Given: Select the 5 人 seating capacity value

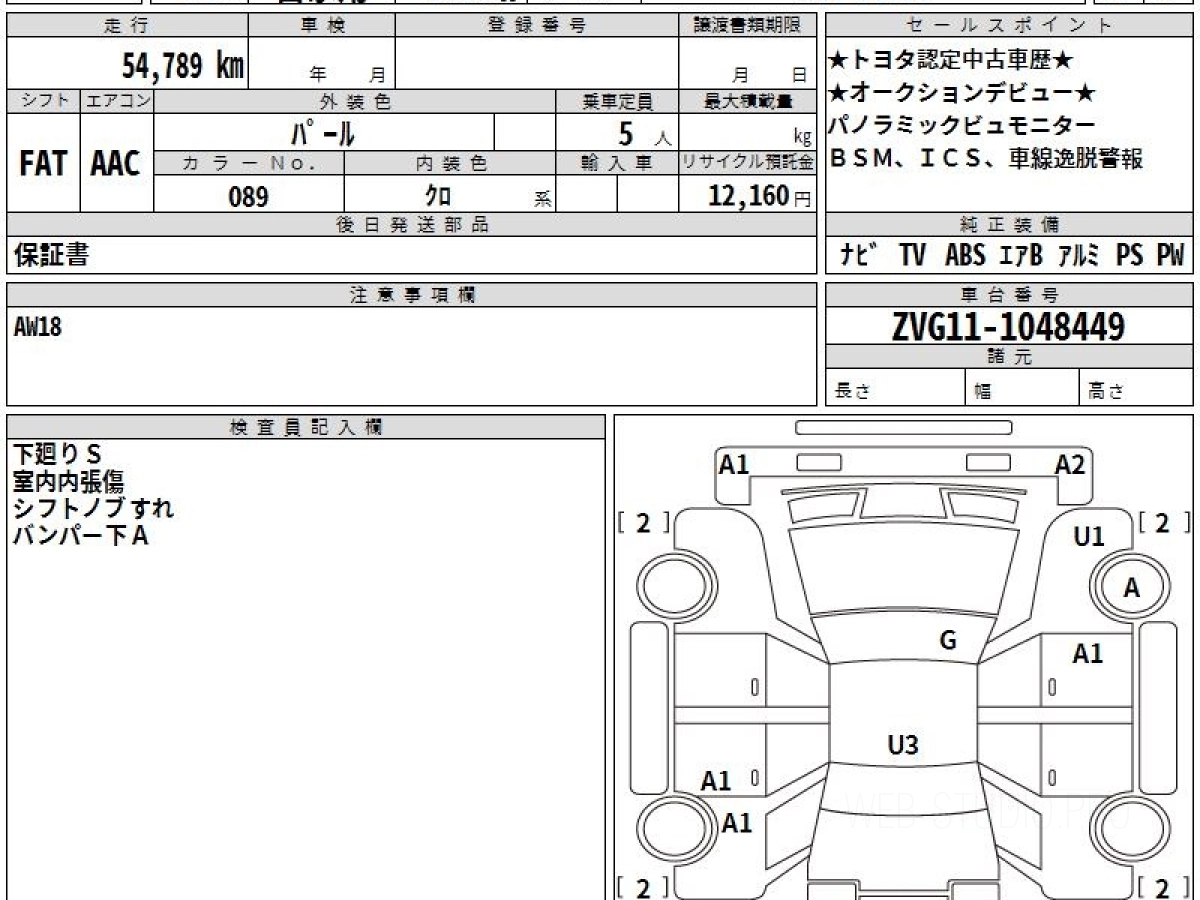Looking at the screenshot, I should click(x=644, y=132).
